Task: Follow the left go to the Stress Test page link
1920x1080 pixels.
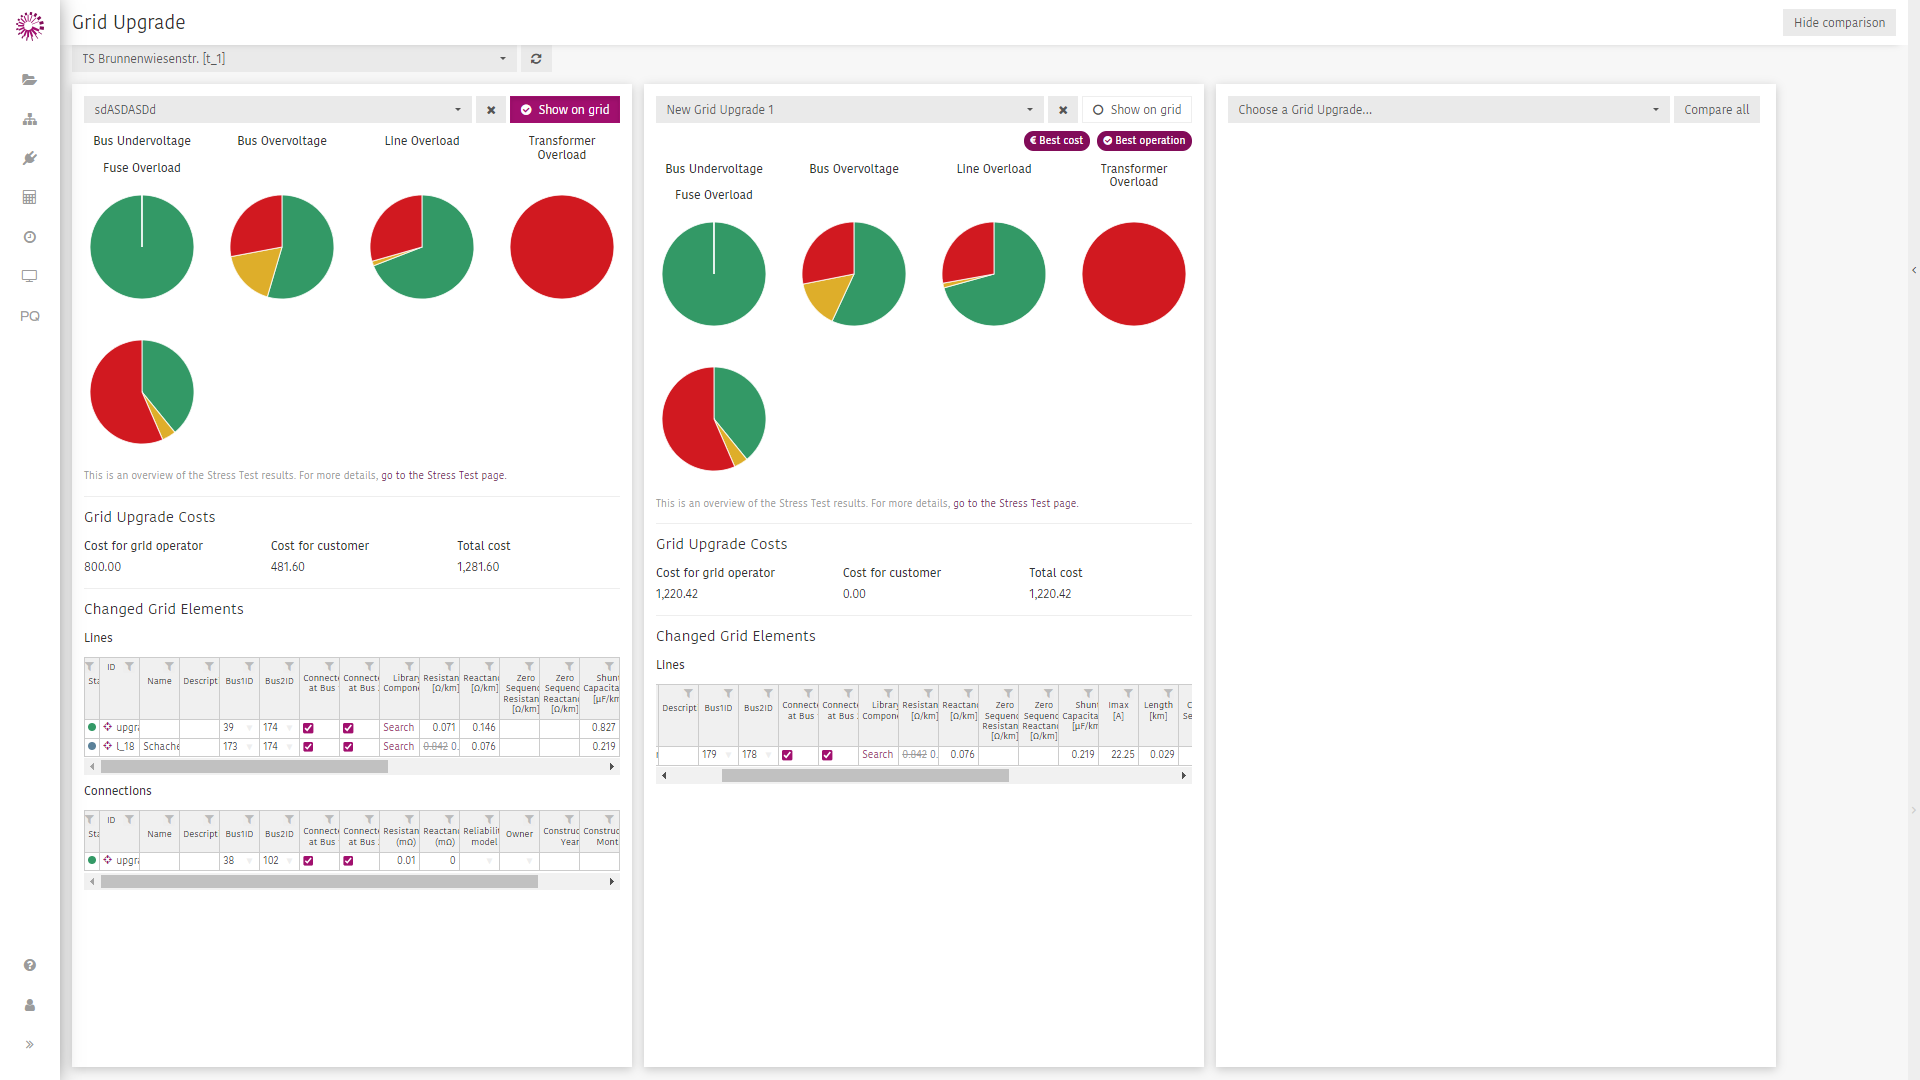Action: [443, 476]
